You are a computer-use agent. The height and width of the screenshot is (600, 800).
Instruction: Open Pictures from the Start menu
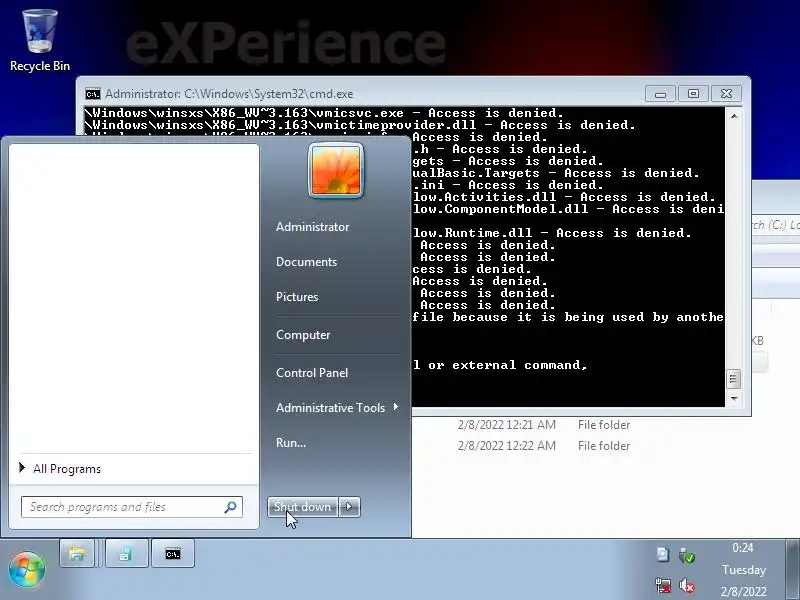(x=297, y=297)
